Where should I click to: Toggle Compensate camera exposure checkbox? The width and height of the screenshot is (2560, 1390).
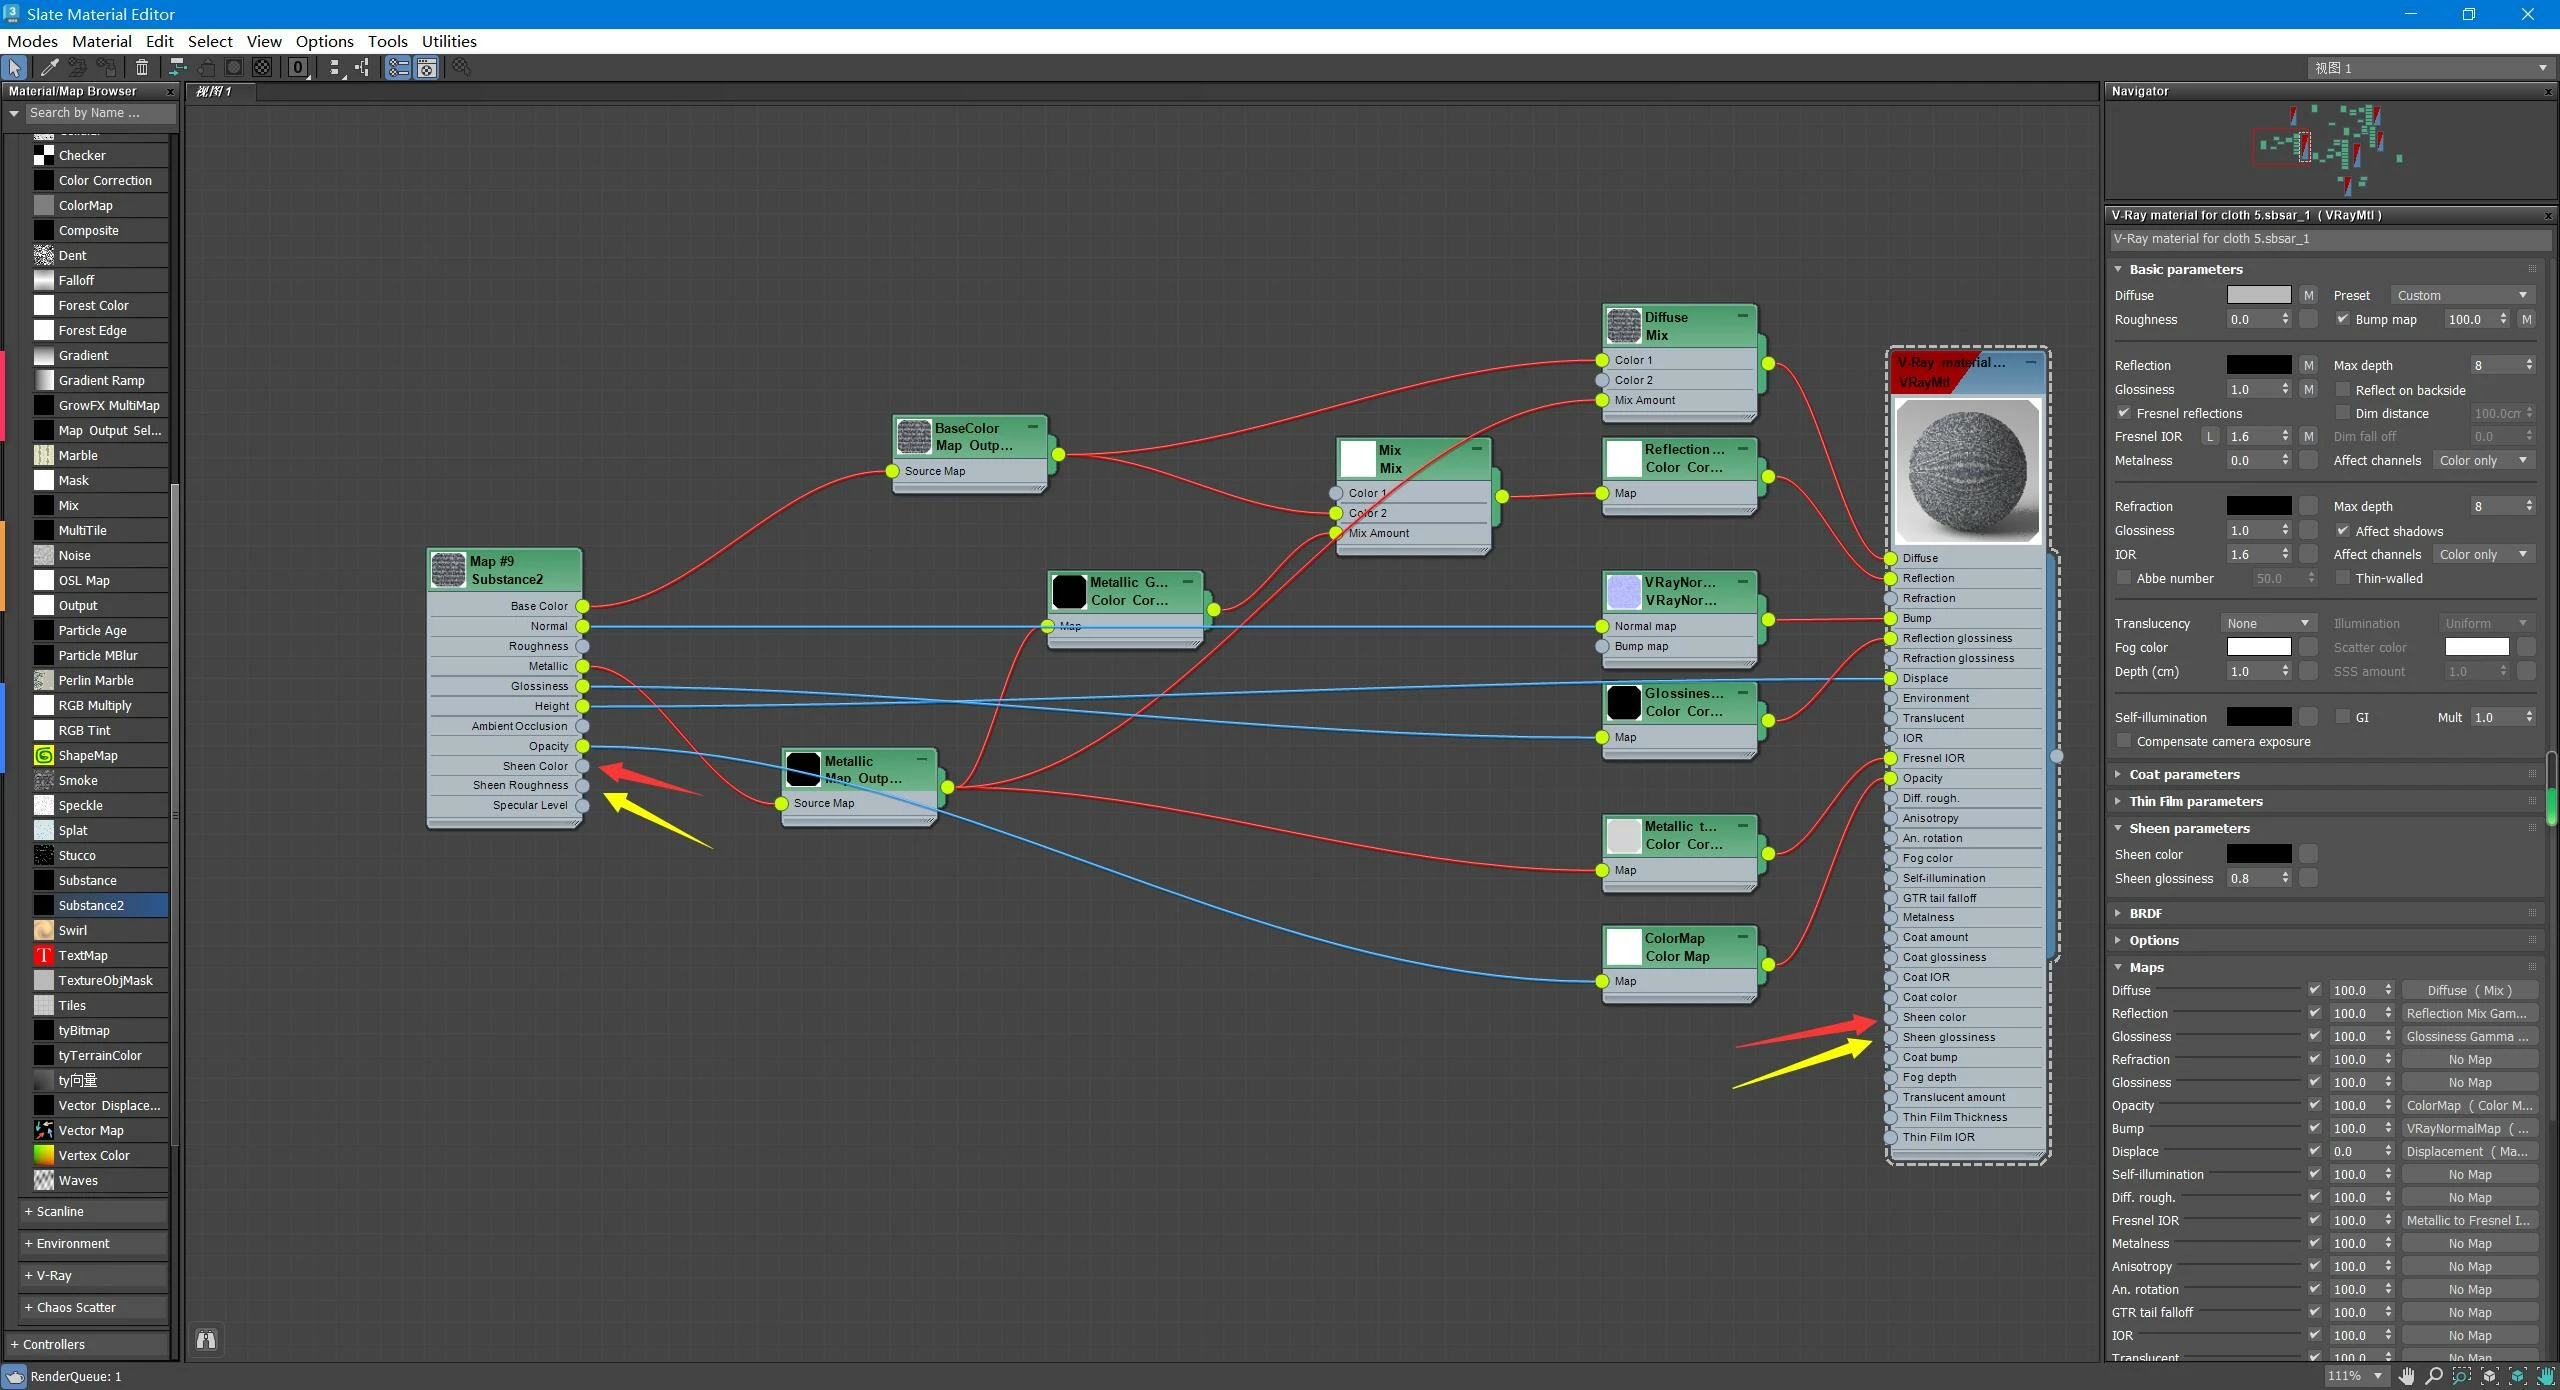(2124, 741)
